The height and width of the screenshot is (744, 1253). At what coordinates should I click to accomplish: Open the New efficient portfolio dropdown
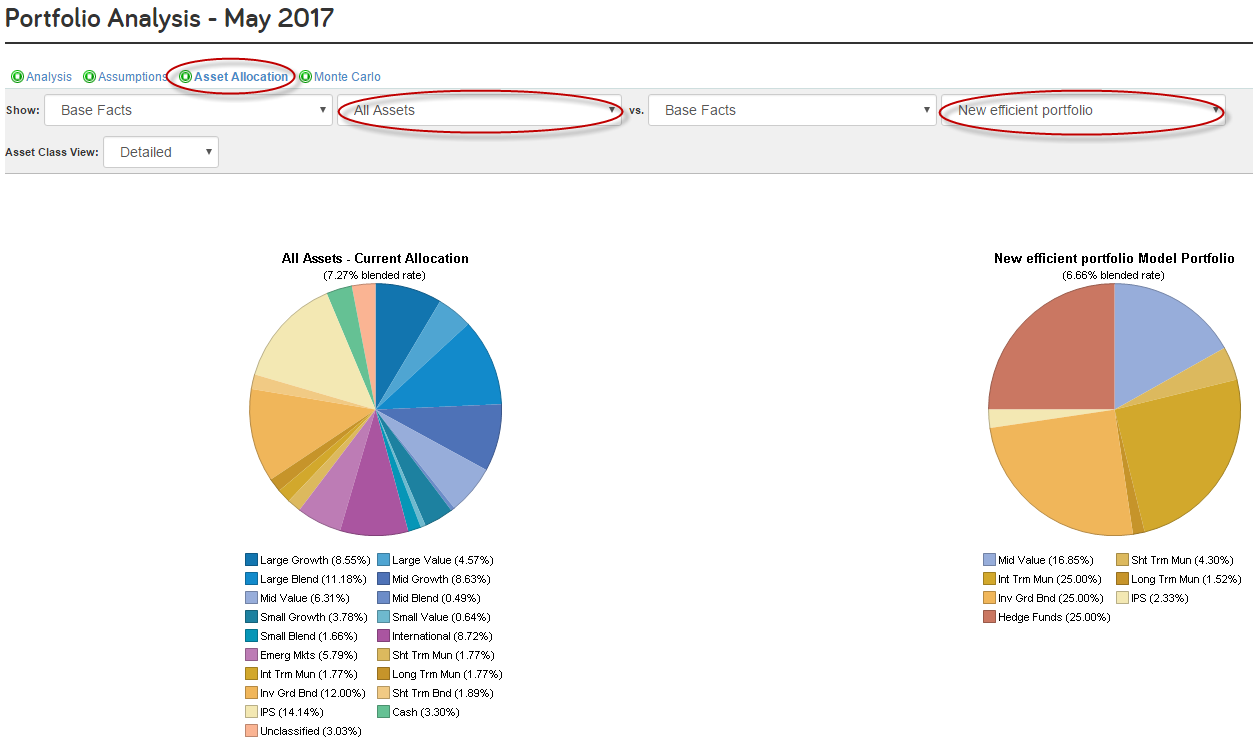pyautogui.click(x=1083, y=110)
